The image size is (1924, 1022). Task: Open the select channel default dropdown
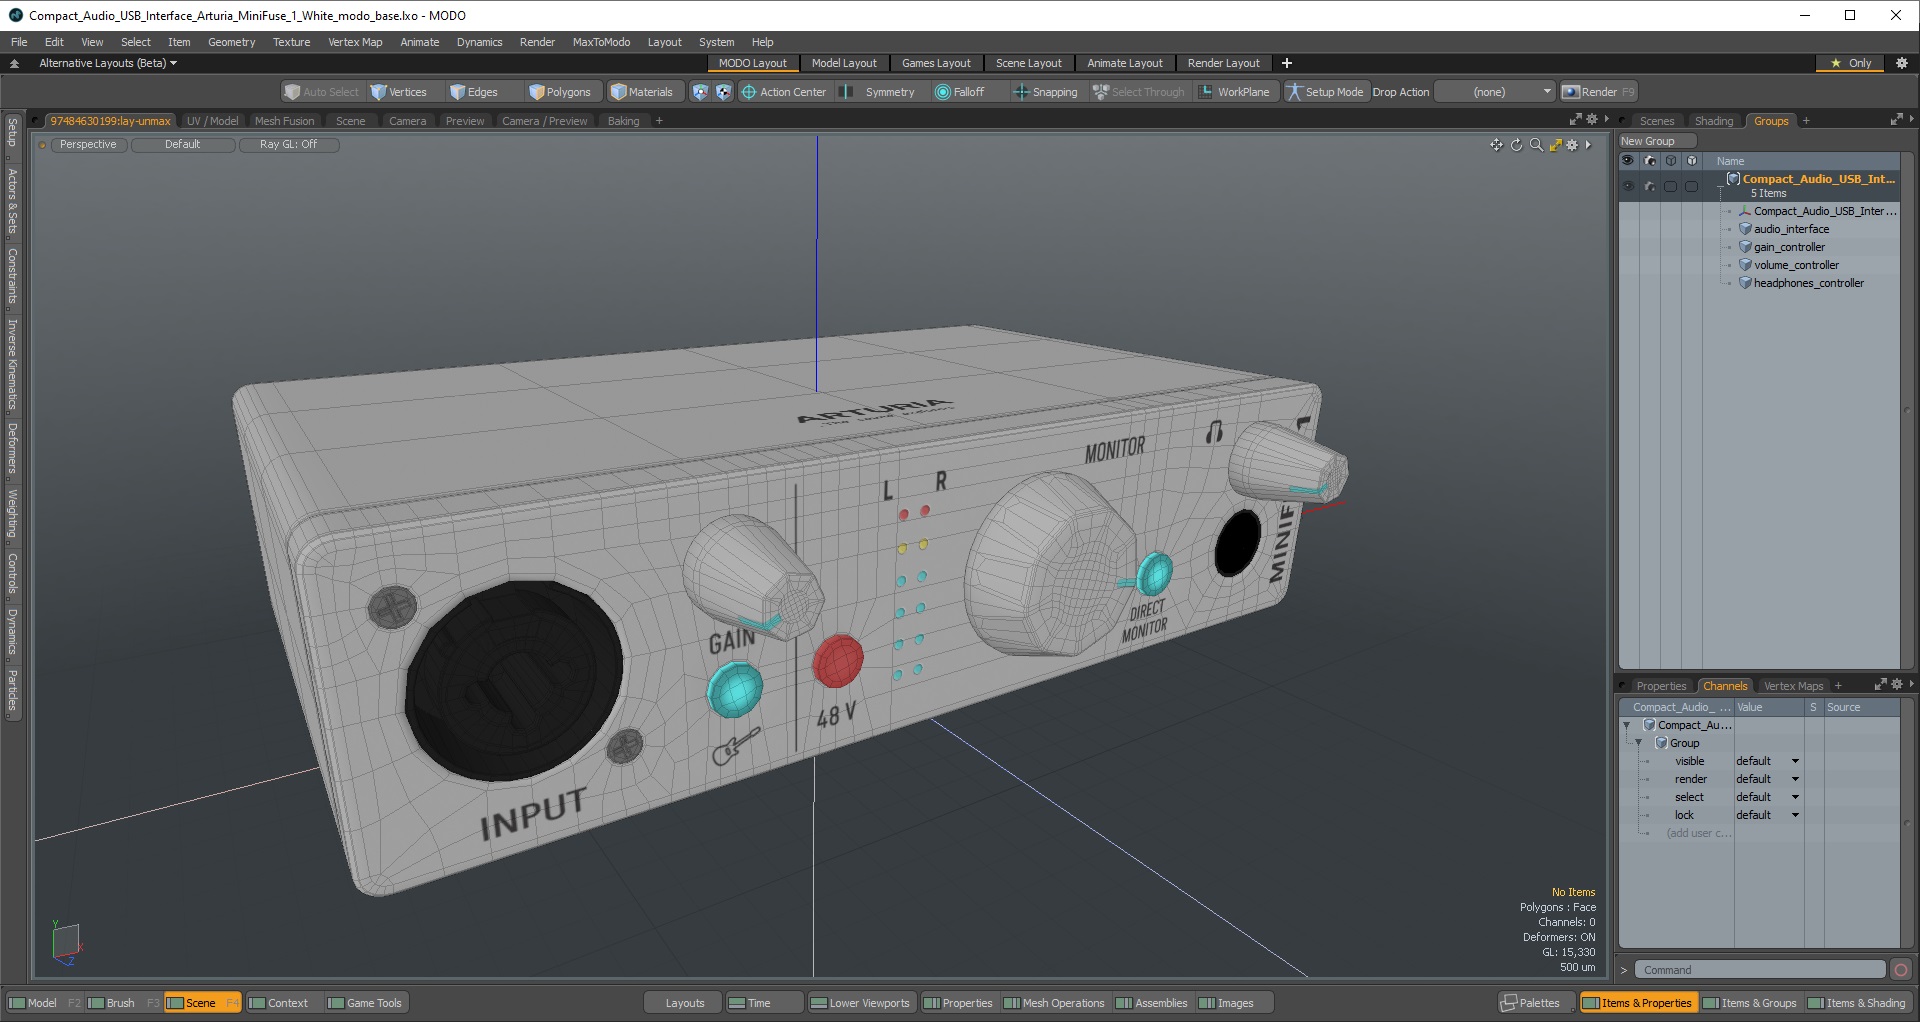(x=1767, y=797)
